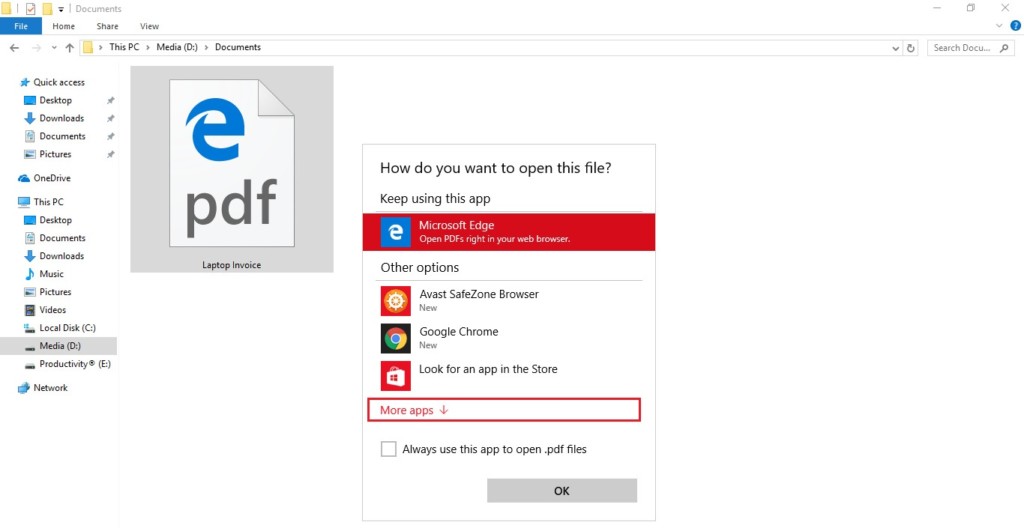Confirm with the OK button
The height and width of the screenshot is (528, 1024).
click(x=562, y=491)
